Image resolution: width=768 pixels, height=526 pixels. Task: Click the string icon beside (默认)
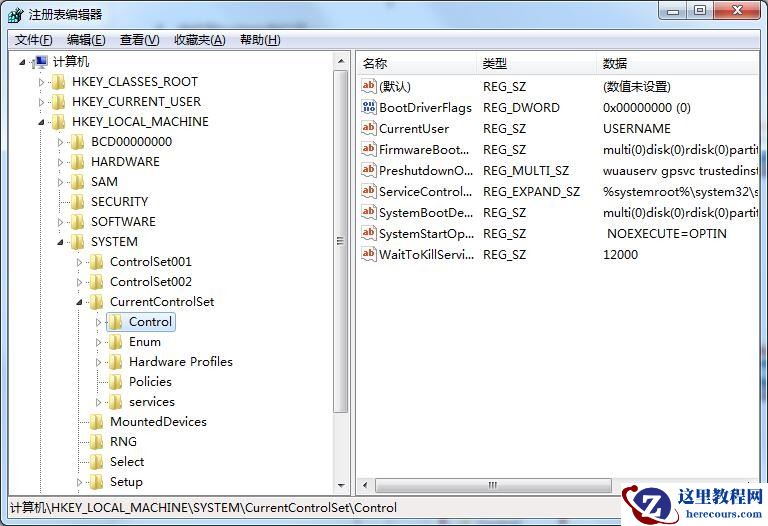[369, 86]
